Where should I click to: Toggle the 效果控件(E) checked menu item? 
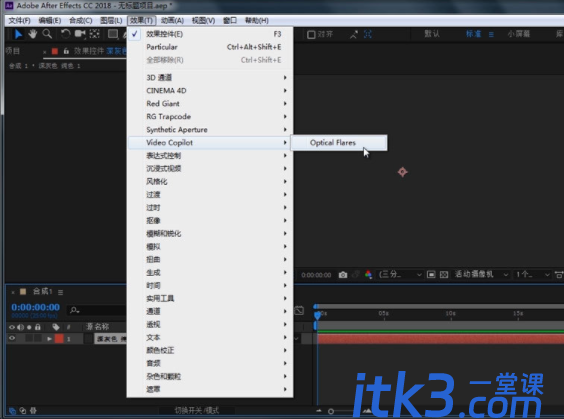(x=210, y=34)
